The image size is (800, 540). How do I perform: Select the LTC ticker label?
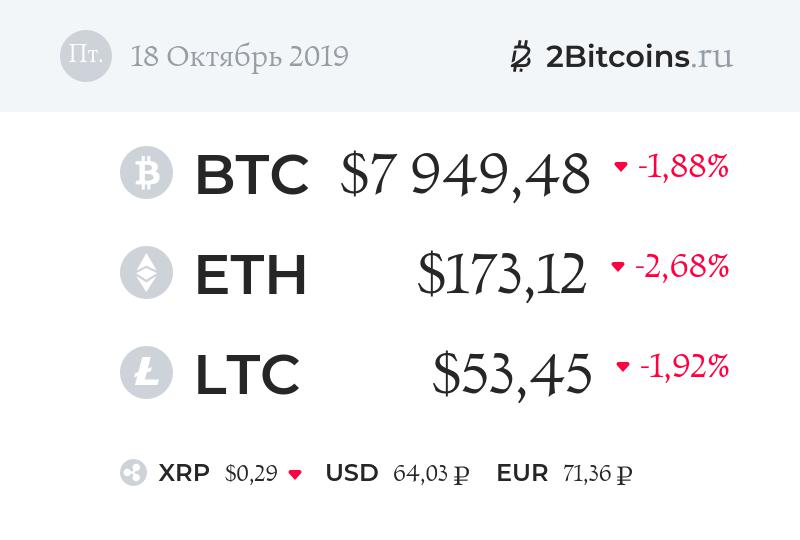[x=247, y=374]
